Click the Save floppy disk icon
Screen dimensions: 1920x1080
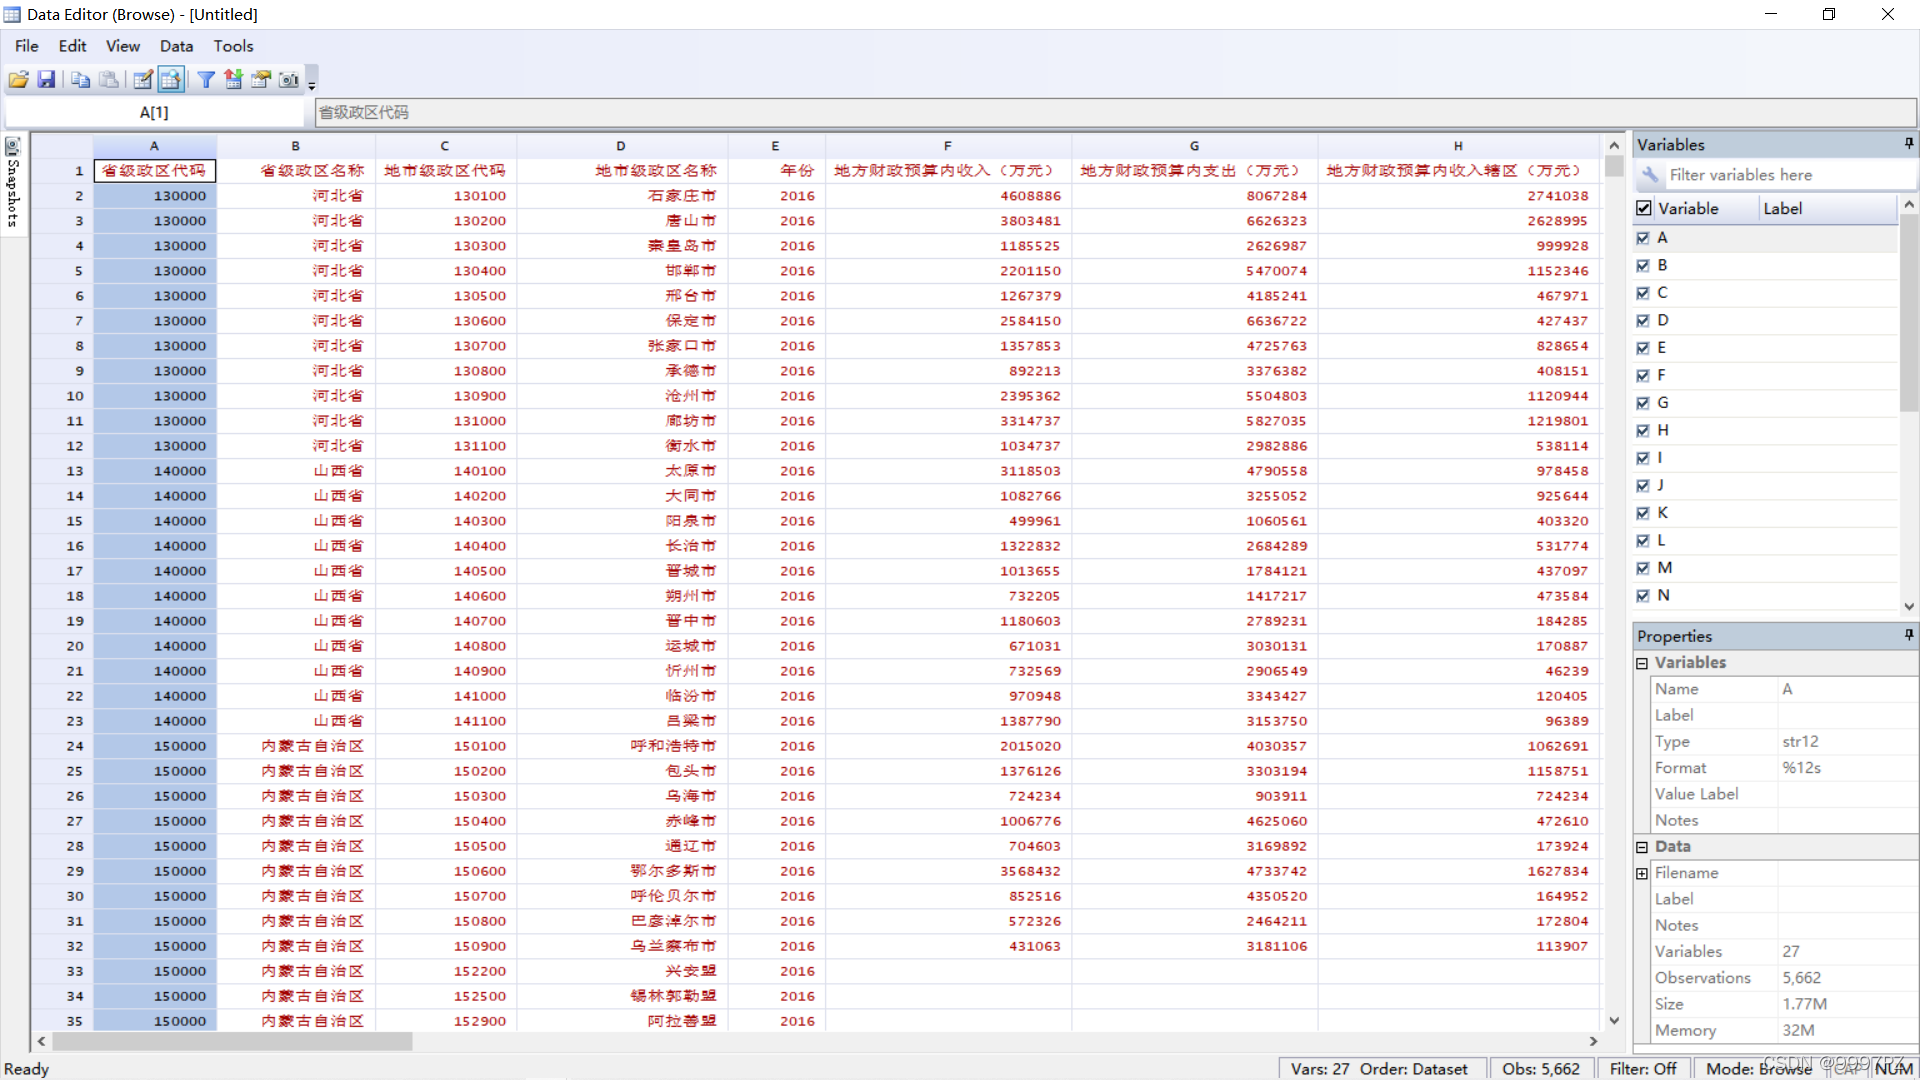(x=46, y=80)
